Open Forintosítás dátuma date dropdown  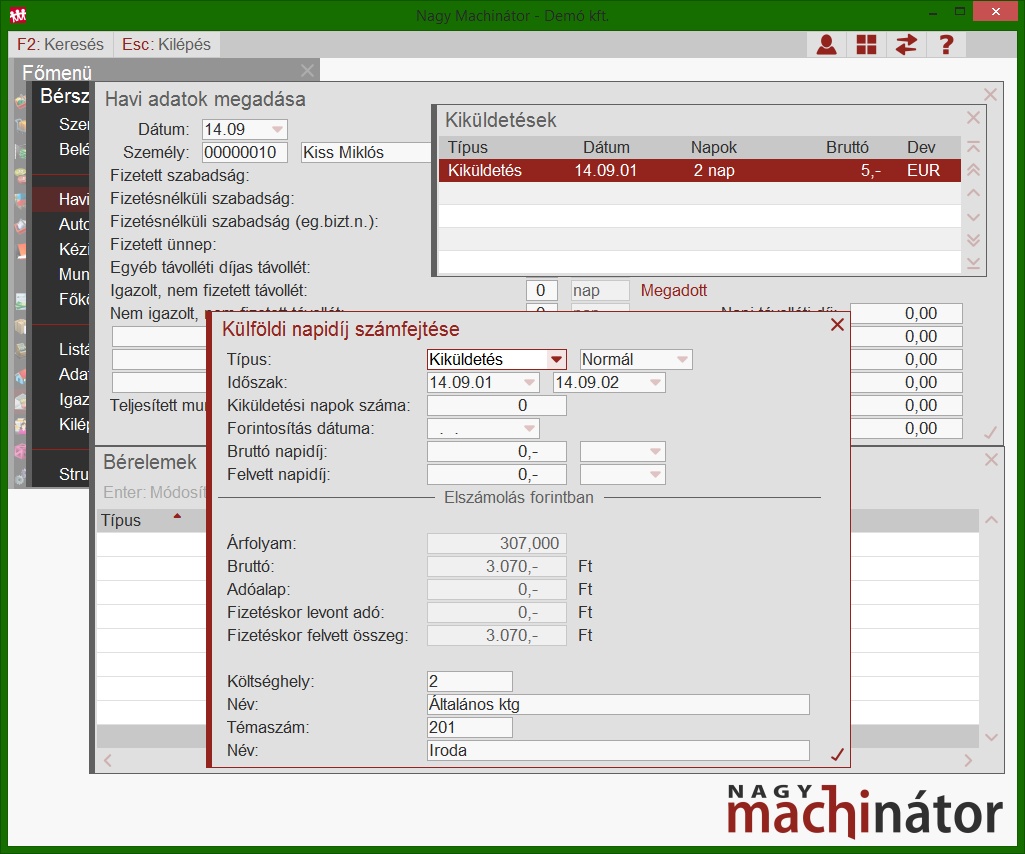(x=529, y=428)
